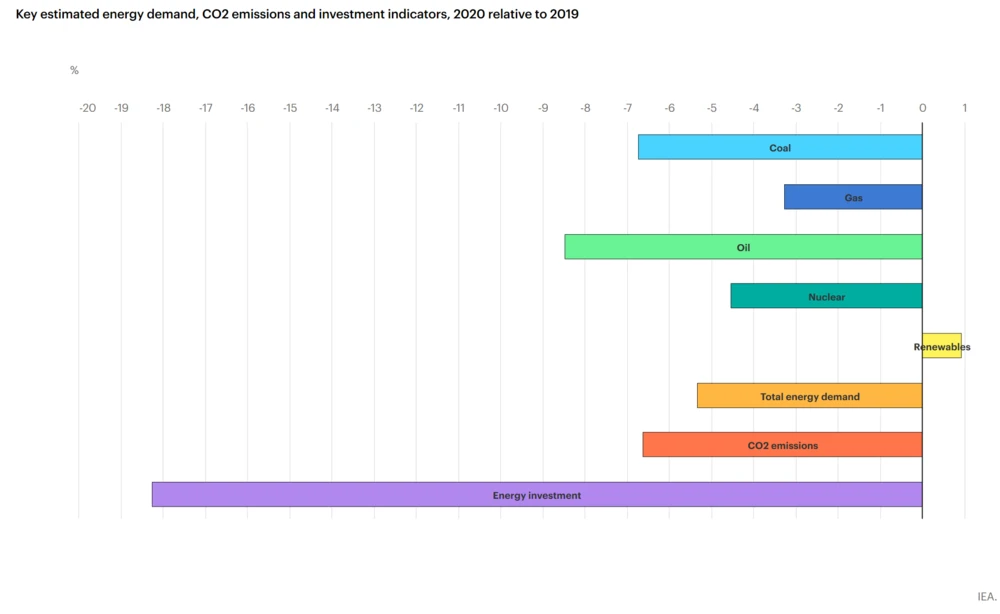Select the 0 axis tick label
1000x614 pixels.
922,108
